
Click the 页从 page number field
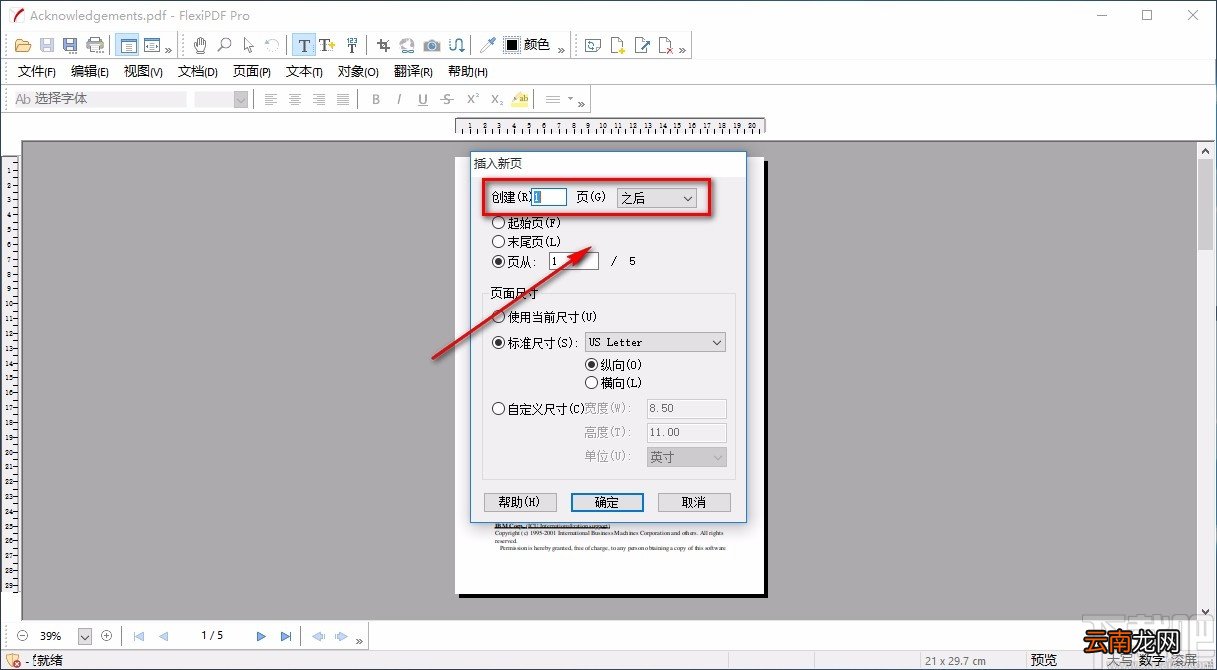pyautogui.click(x=574, y=261)
